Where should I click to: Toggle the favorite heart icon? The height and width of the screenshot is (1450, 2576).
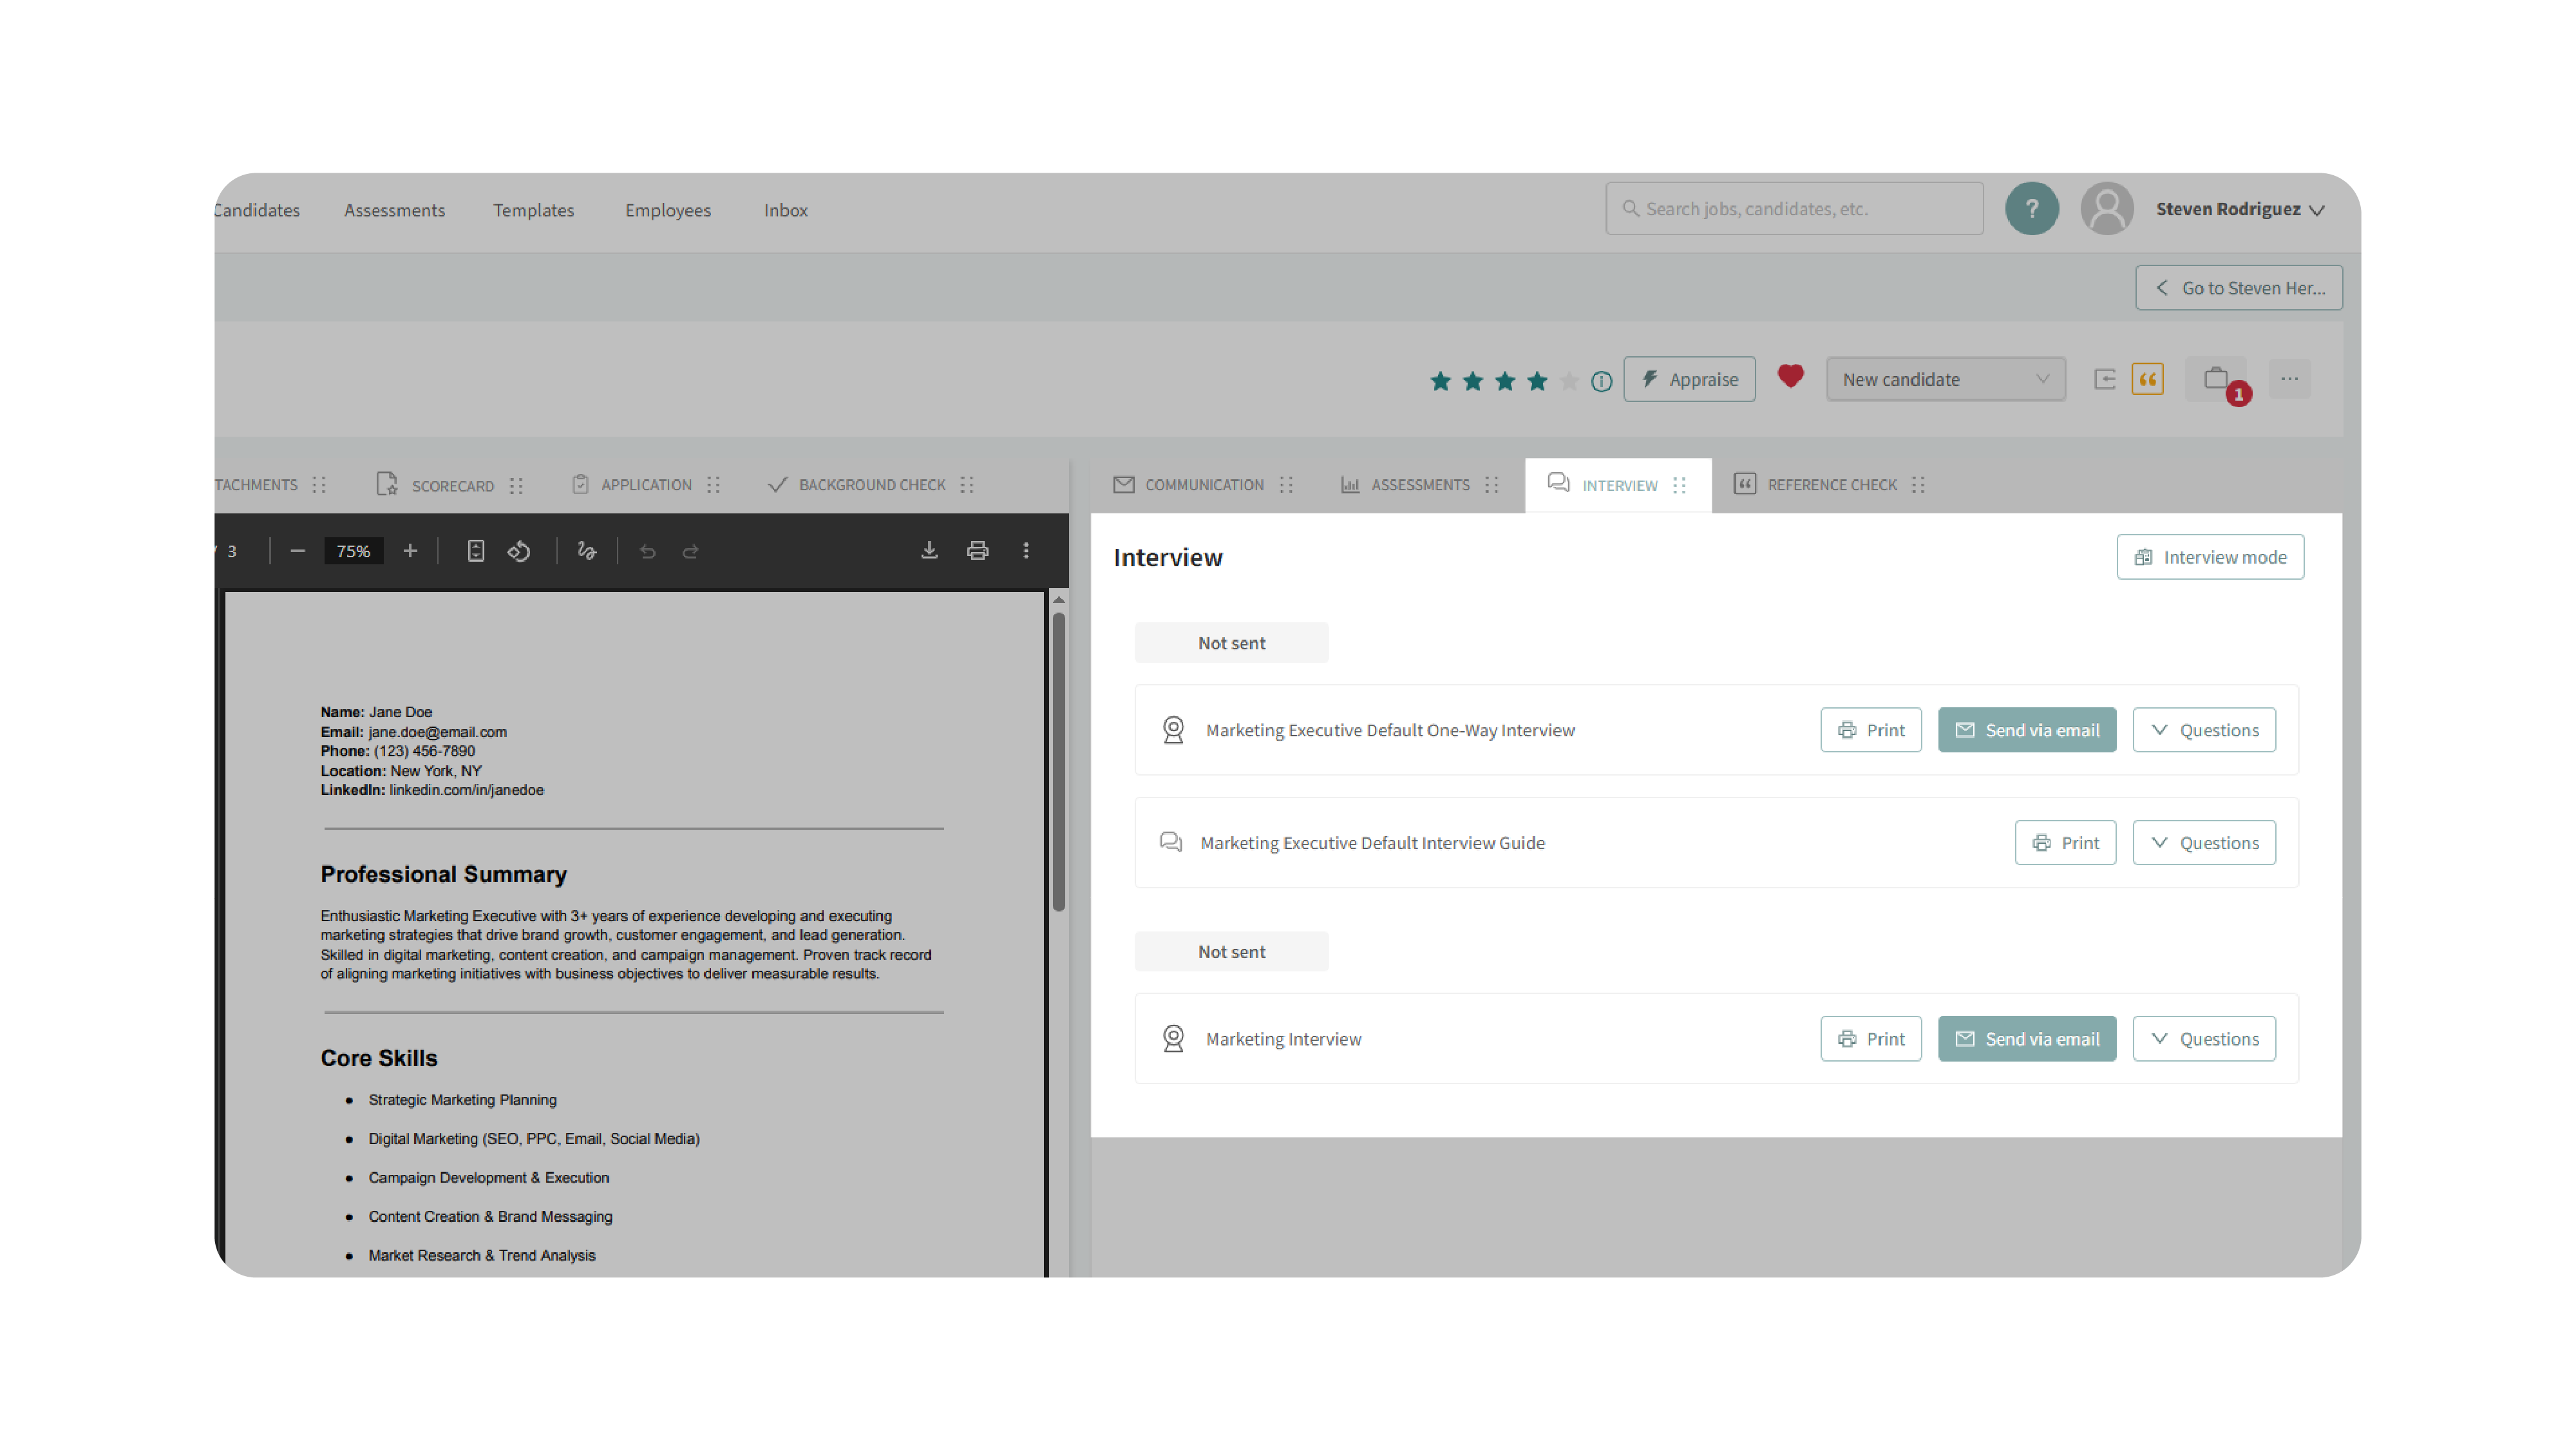coord(1790,377)
